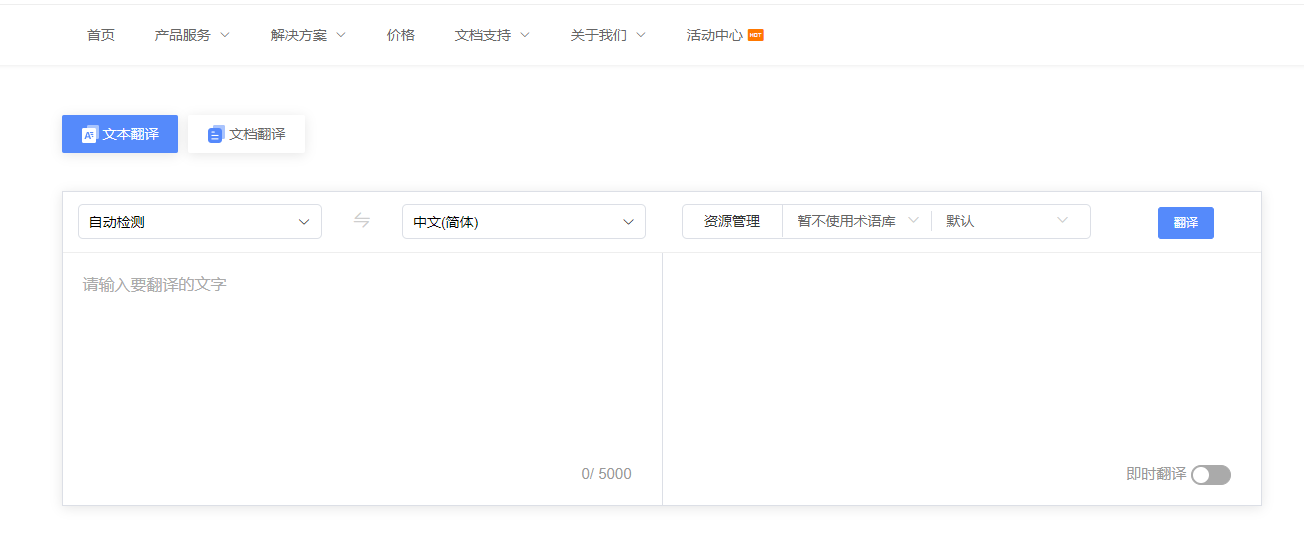This screenshot has width=1304, height=559.
Task: Expand the 文档支持 navigation menu
Action: point(492,35)
